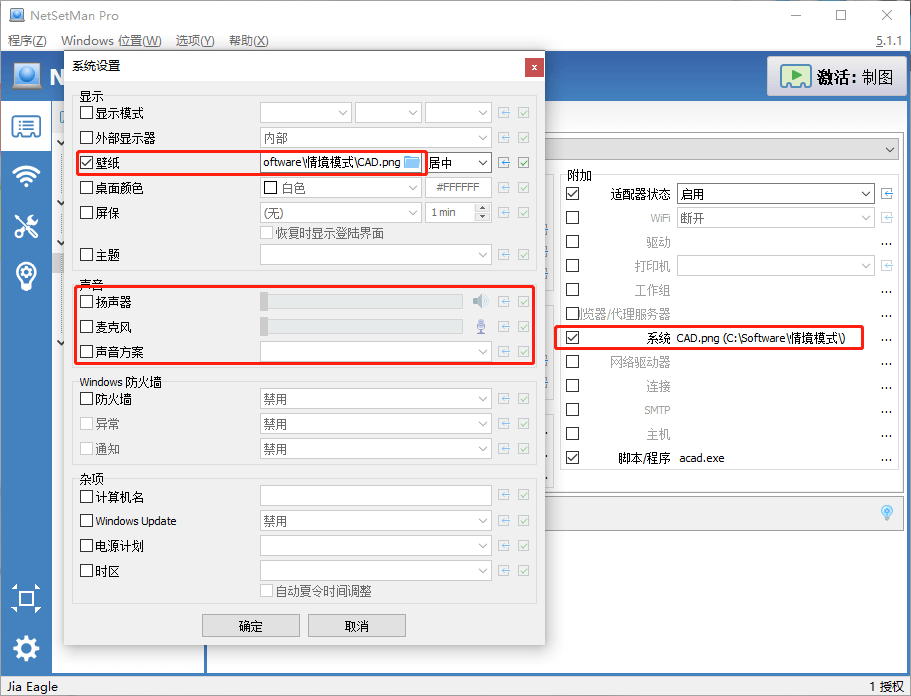
Task: Increase screensaver minutes stepper
Action: click(482, 208)
